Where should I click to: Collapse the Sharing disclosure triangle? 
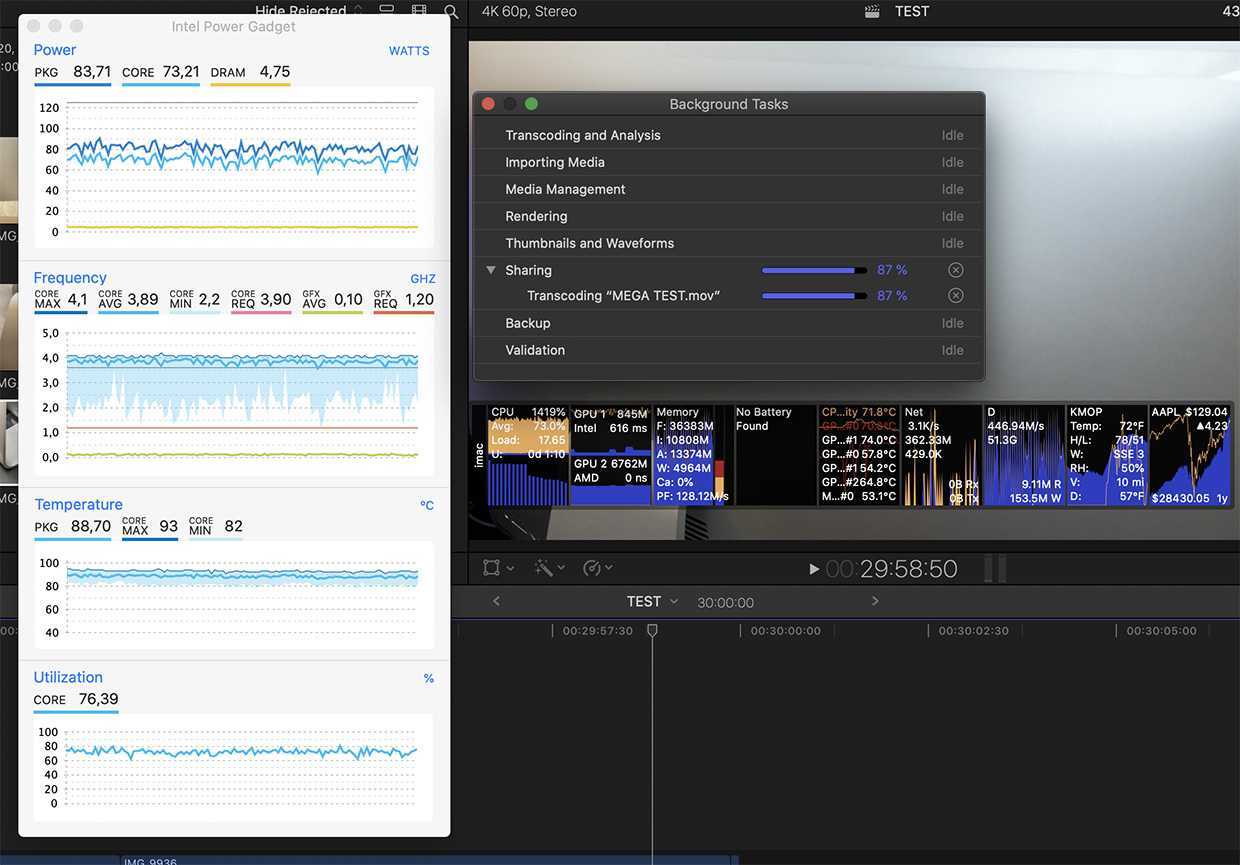490,270
